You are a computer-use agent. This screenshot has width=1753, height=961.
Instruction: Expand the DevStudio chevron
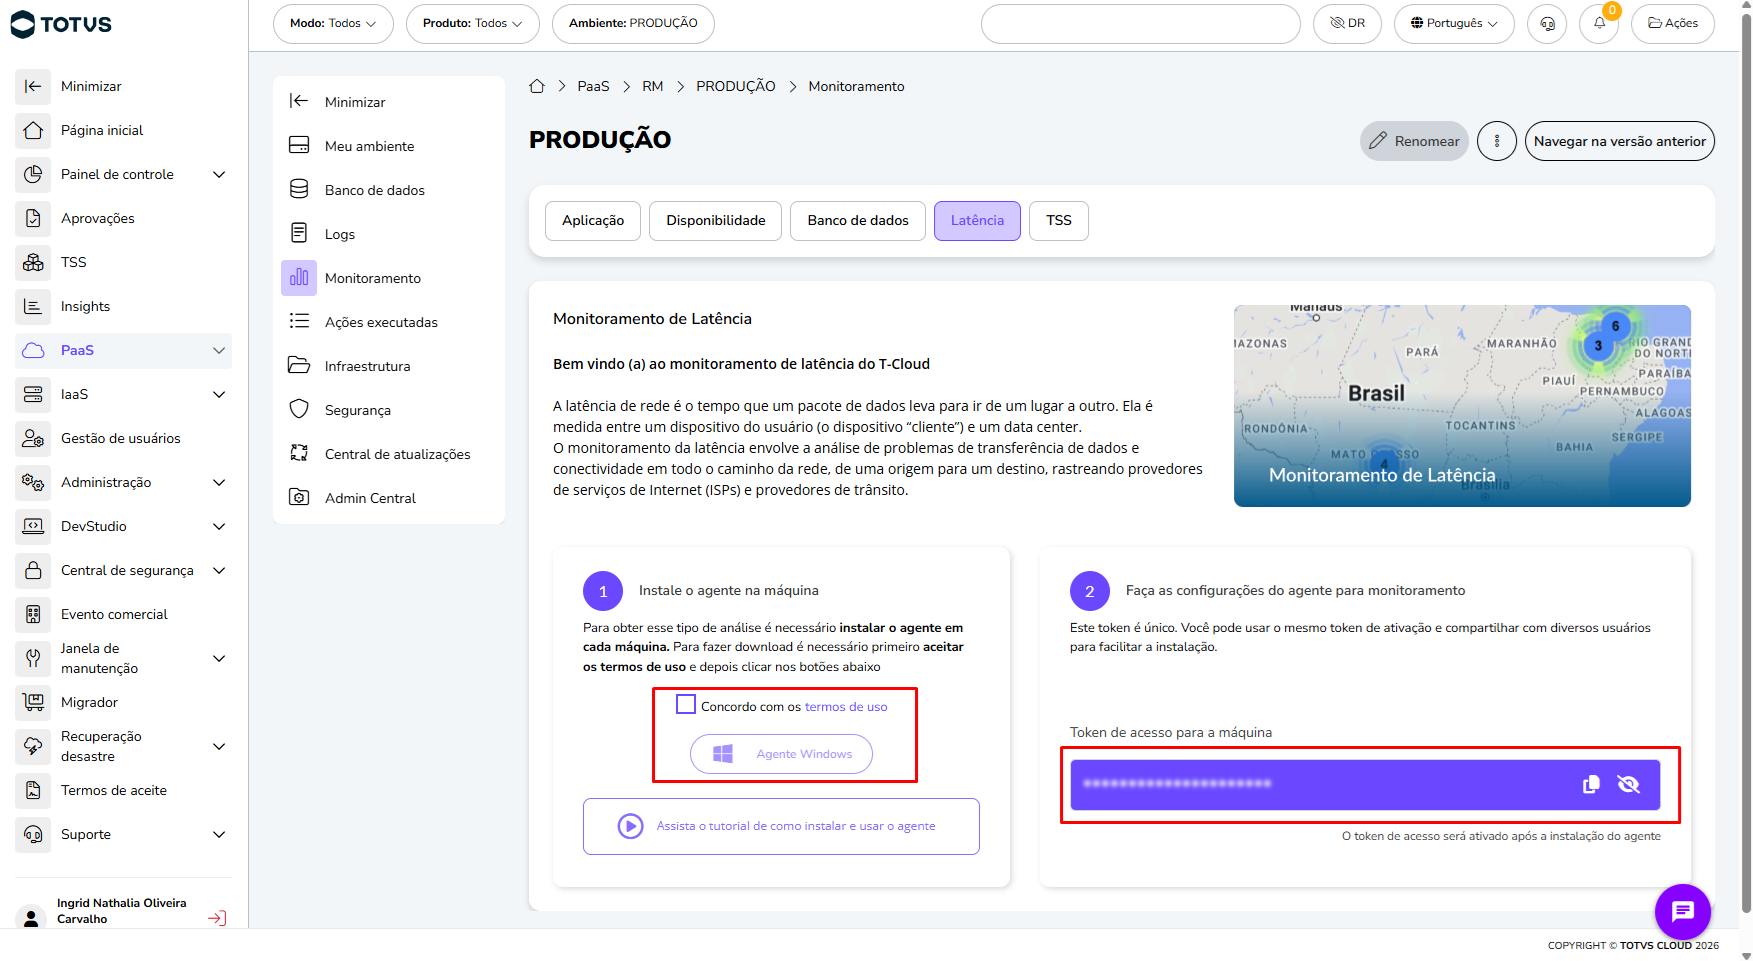[219, 526]
